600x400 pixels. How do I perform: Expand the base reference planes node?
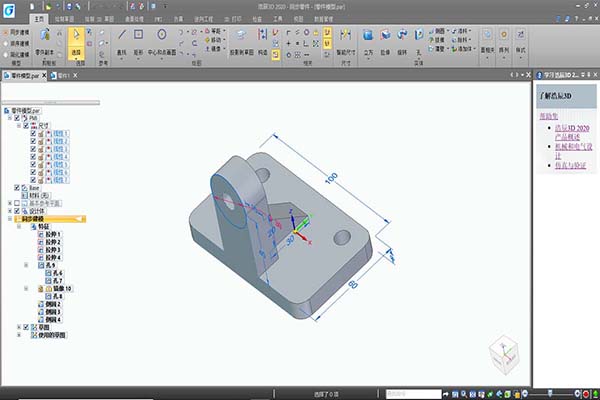10,203
